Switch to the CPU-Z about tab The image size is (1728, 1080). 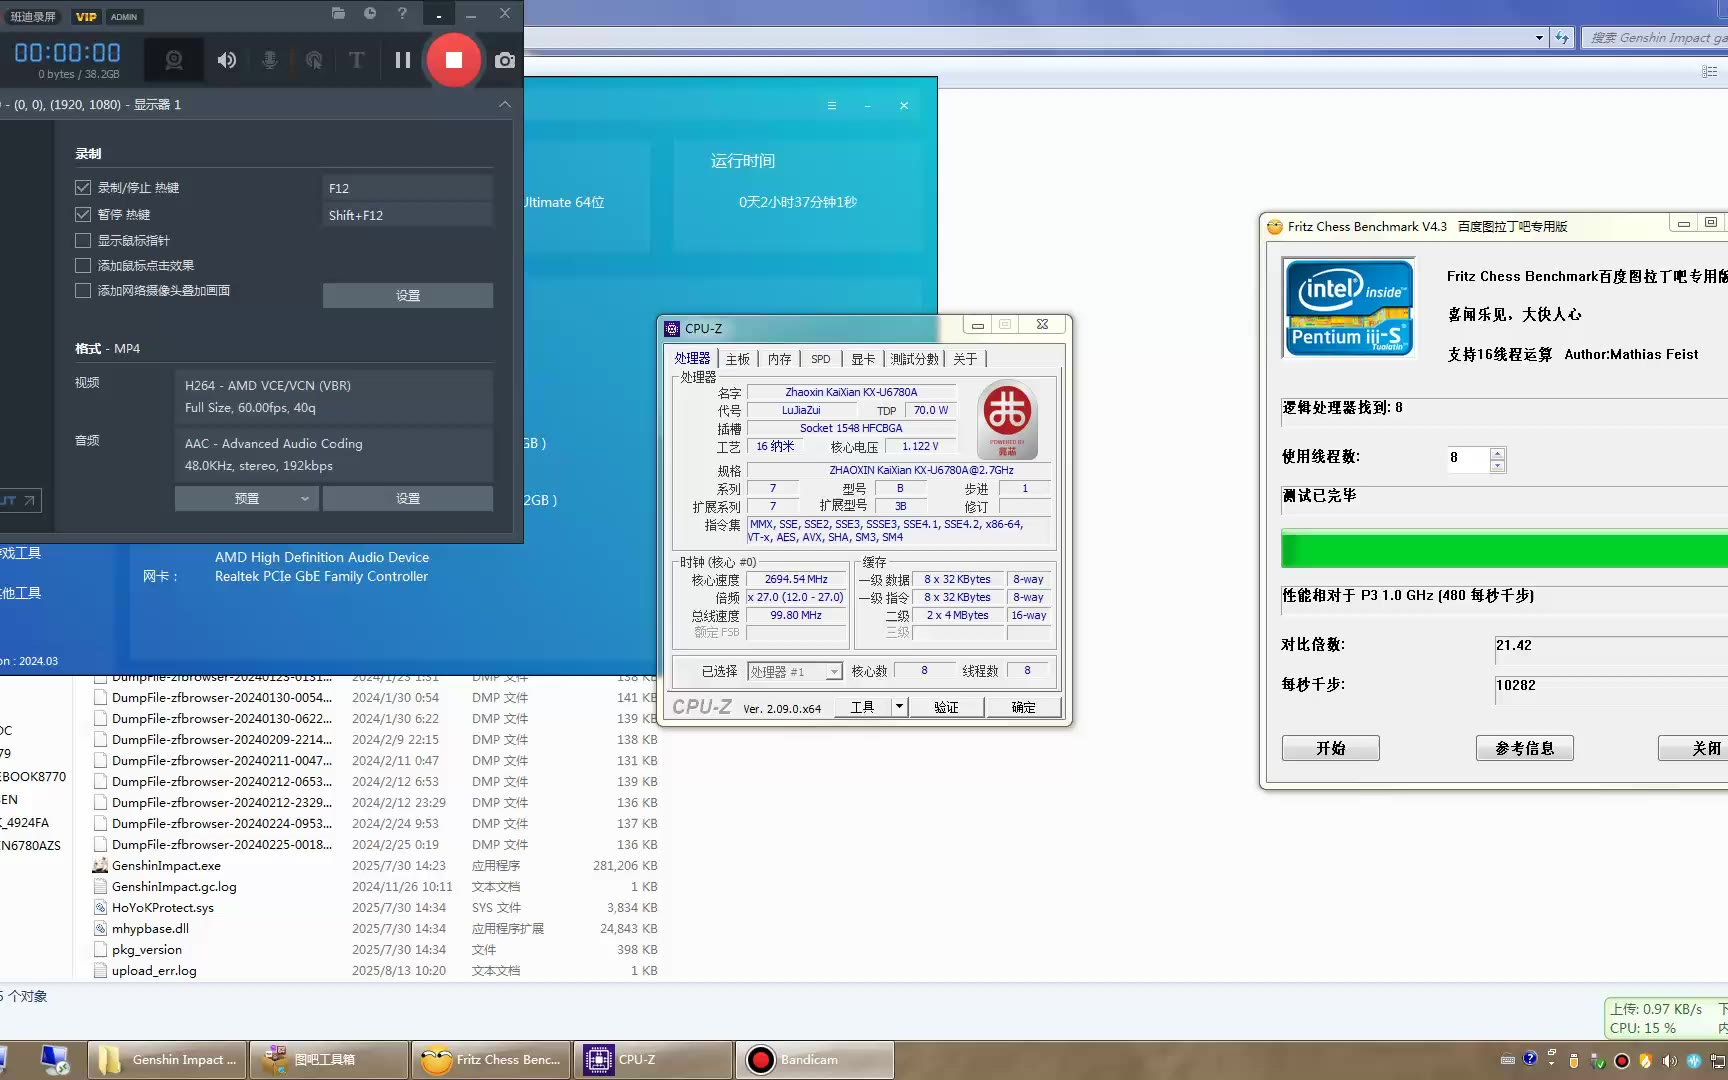[x=965, y=359]
